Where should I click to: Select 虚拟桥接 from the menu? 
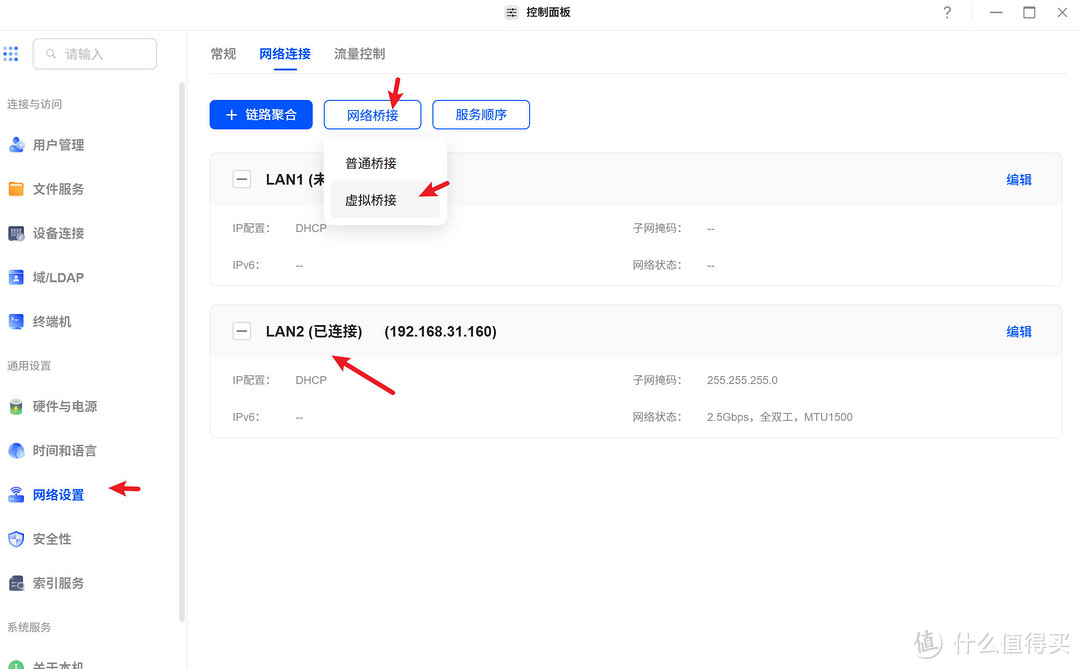(x=370, y=200)
